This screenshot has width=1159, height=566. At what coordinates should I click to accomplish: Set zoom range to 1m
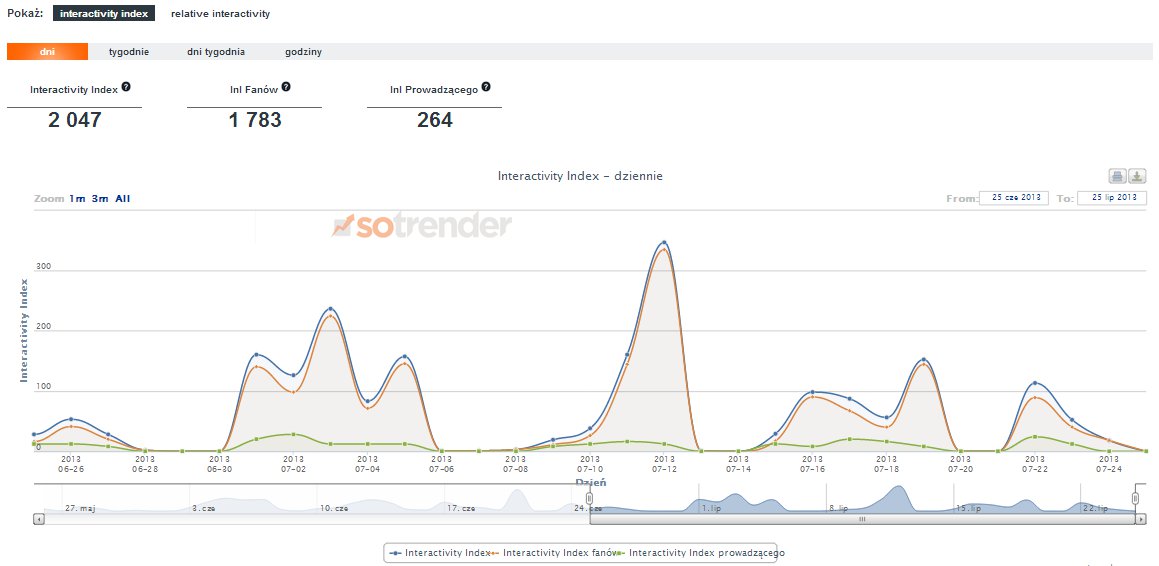pyautogui.click(x=77, y=199)
